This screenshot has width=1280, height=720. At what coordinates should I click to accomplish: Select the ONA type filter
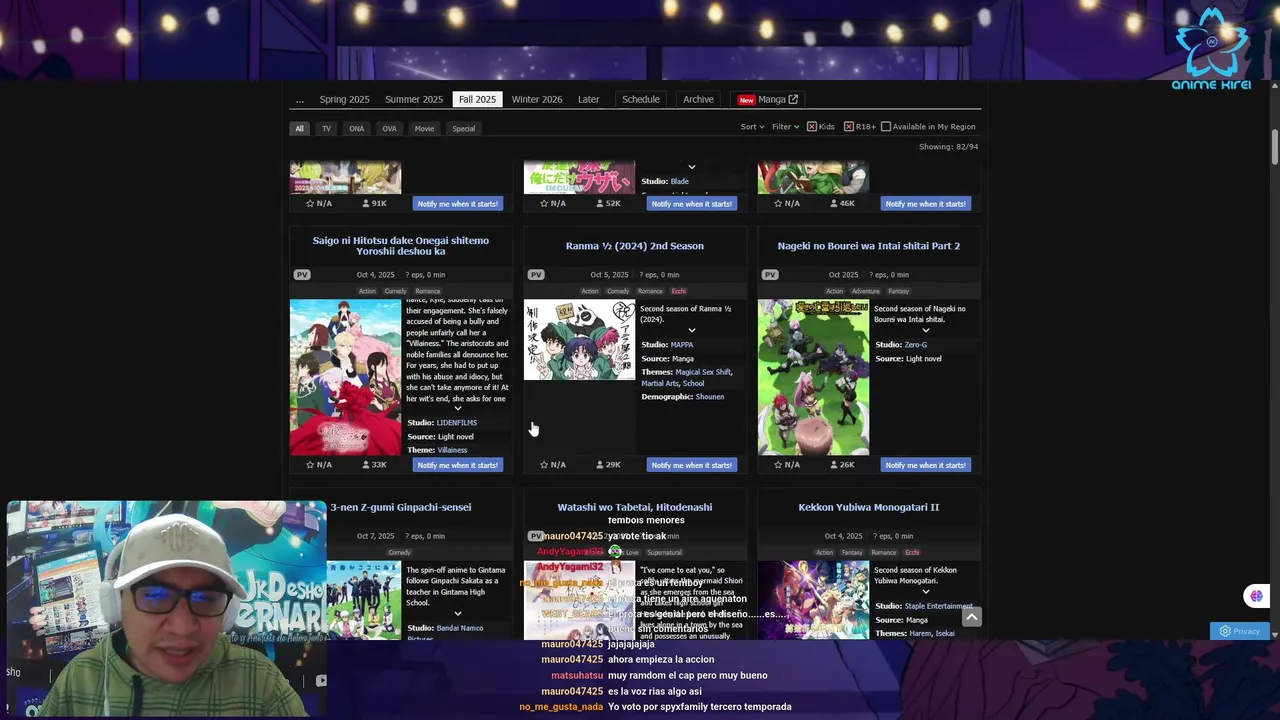click(x=356, y=129)
